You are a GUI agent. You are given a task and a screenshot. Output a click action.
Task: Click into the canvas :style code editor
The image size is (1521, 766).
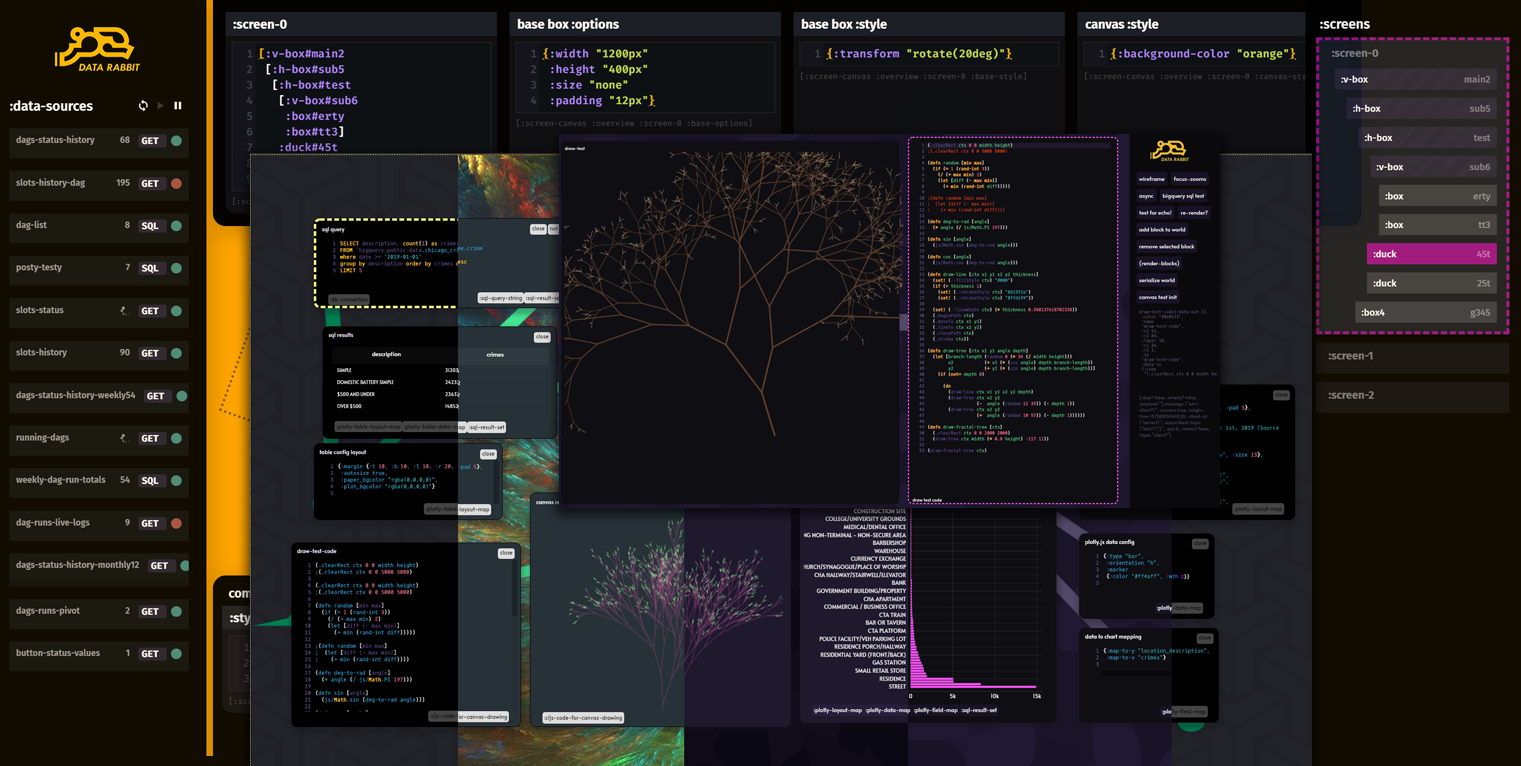1203,54
